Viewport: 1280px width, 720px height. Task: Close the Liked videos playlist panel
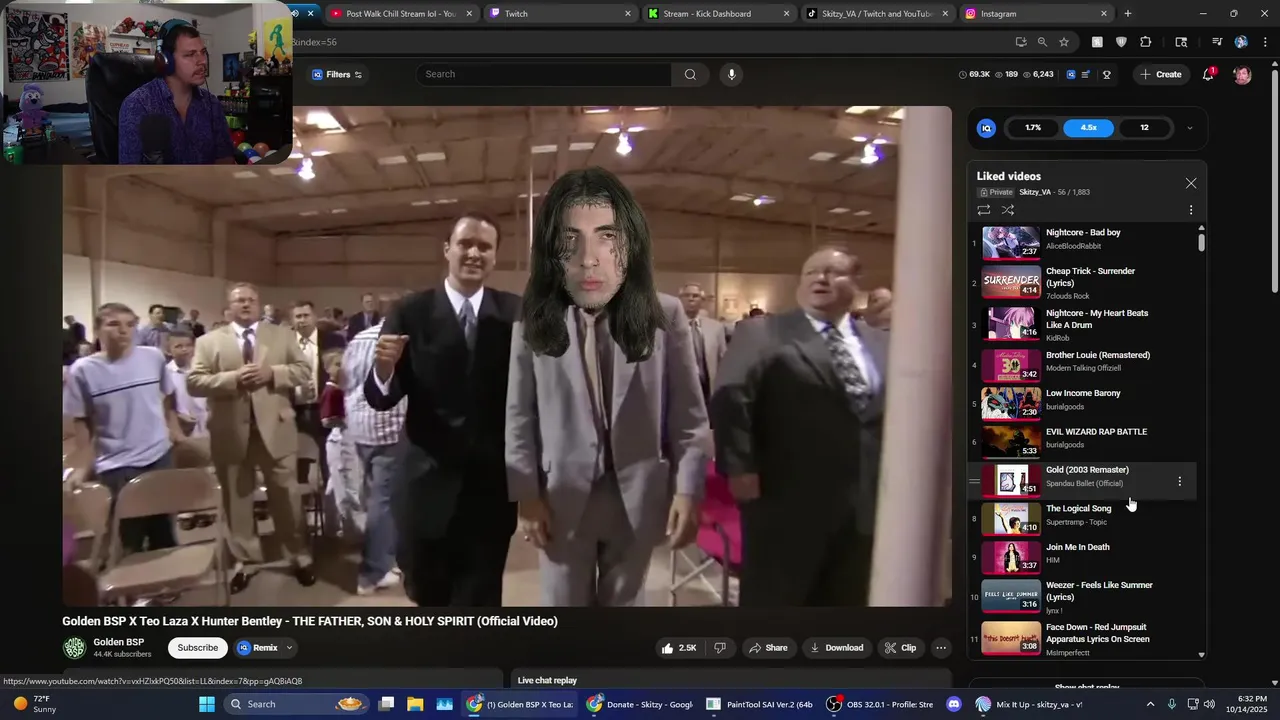pyautogui.click(x=1190, y=183)
